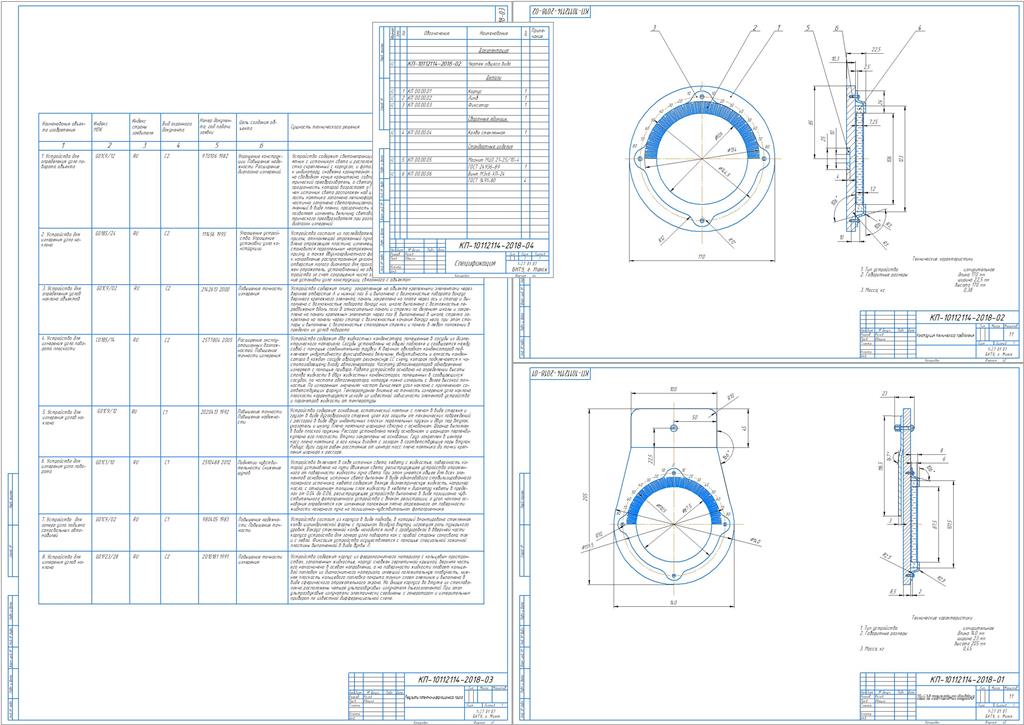Viewport: 1024px width, 725px height.
Task: Select column number 6 in patent table header
Action: (261, 145)
